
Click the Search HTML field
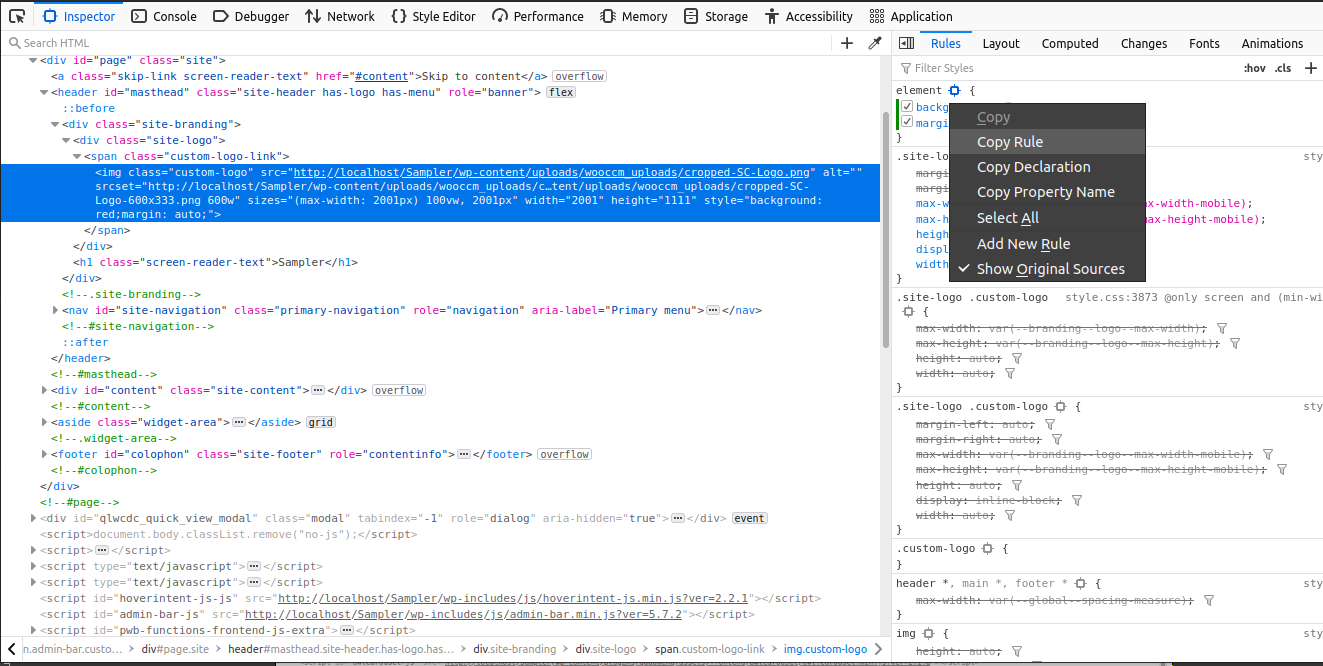pyautogui.click(x=418, y=43)
